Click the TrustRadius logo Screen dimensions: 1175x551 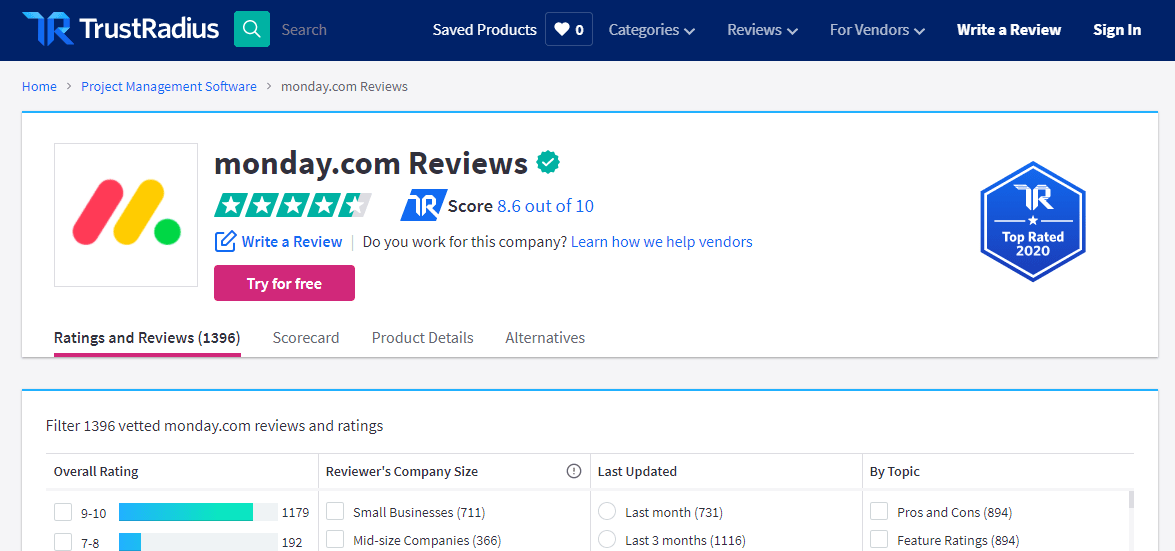coord(121,29)
